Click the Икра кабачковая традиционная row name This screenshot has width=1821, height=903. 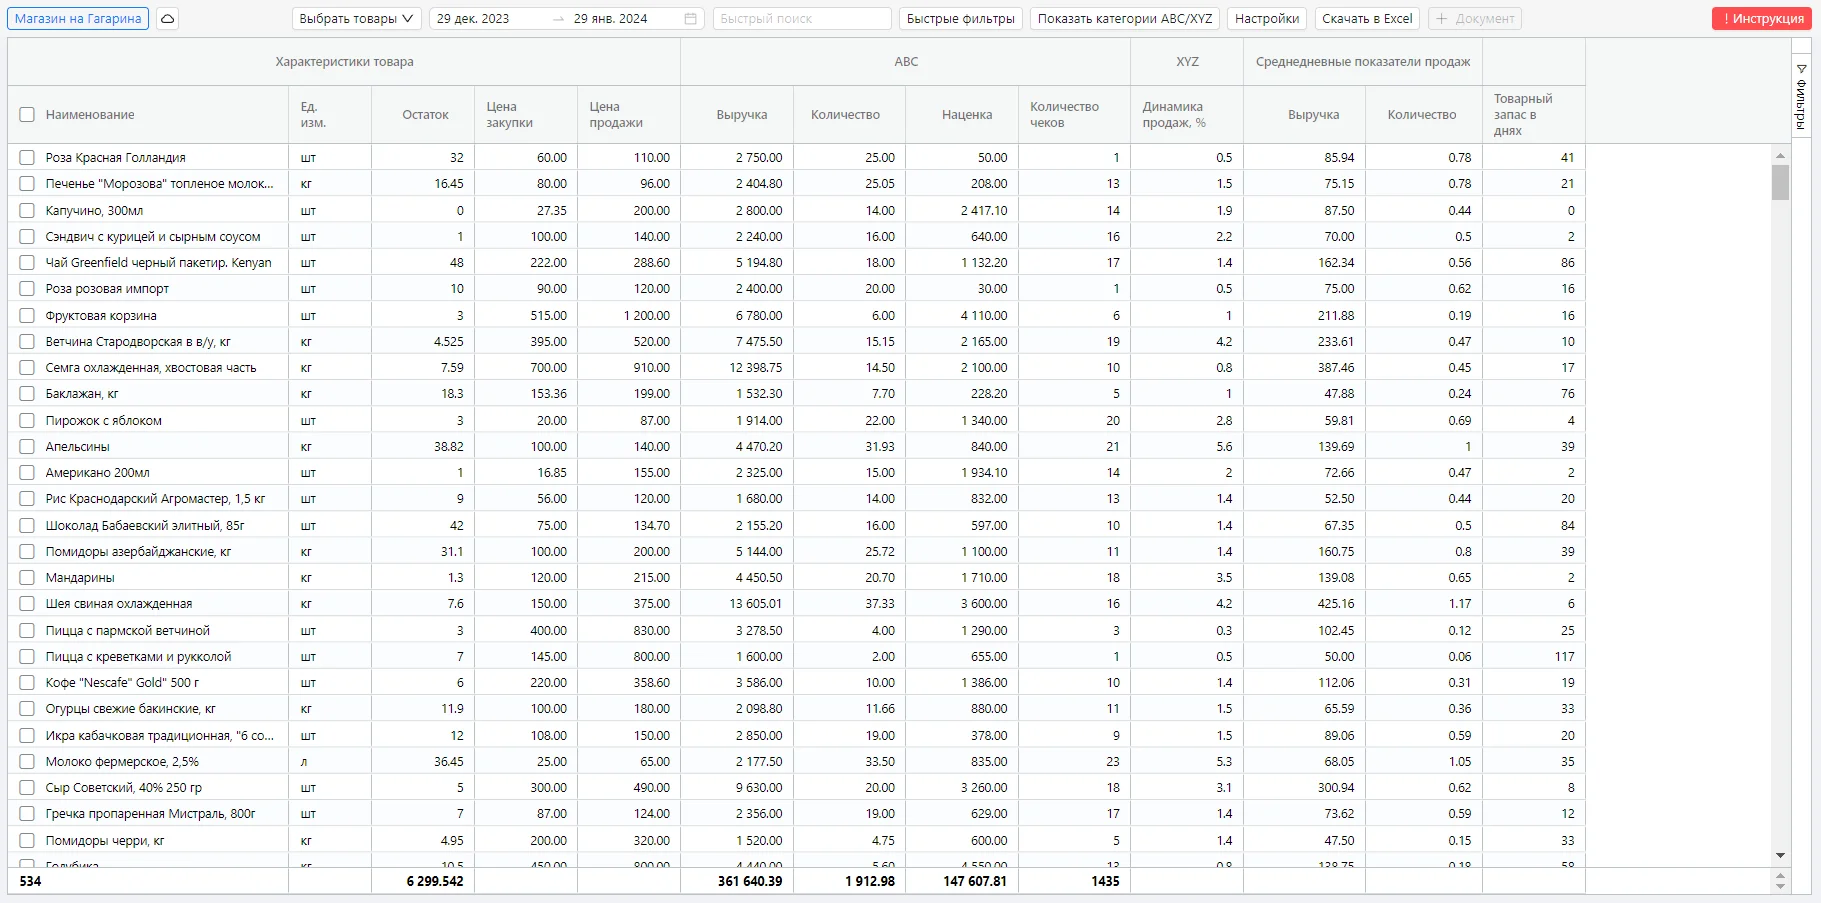coord(159,736)
